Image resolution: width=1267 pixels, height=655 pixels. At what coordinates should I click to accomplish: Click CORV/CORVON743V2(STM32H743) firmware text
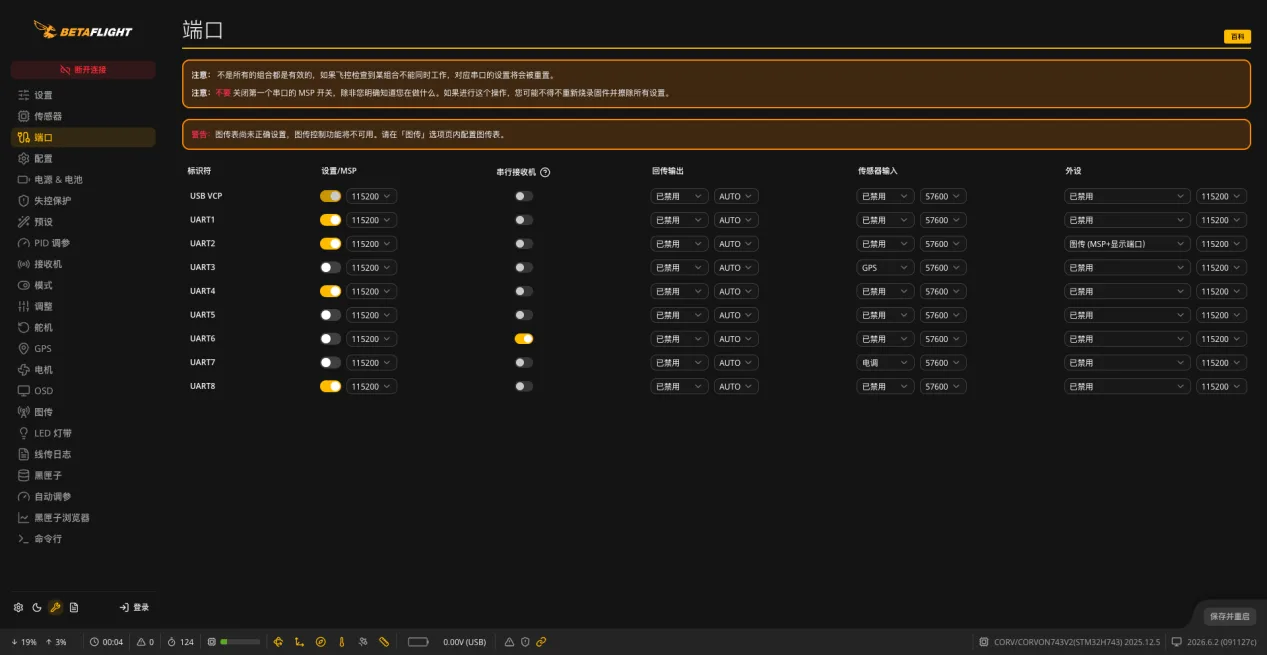coord(1077,642)
